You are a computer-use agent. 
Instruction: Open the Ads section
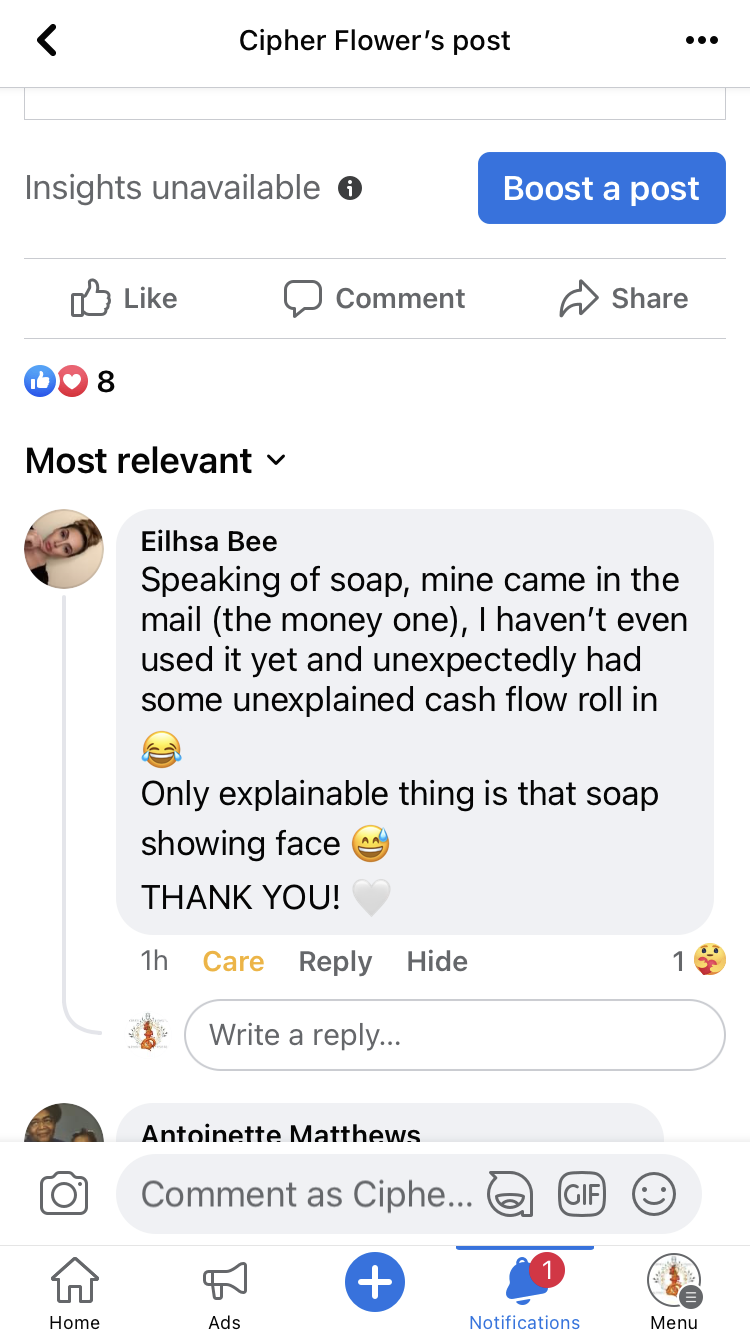point(224,1292)
